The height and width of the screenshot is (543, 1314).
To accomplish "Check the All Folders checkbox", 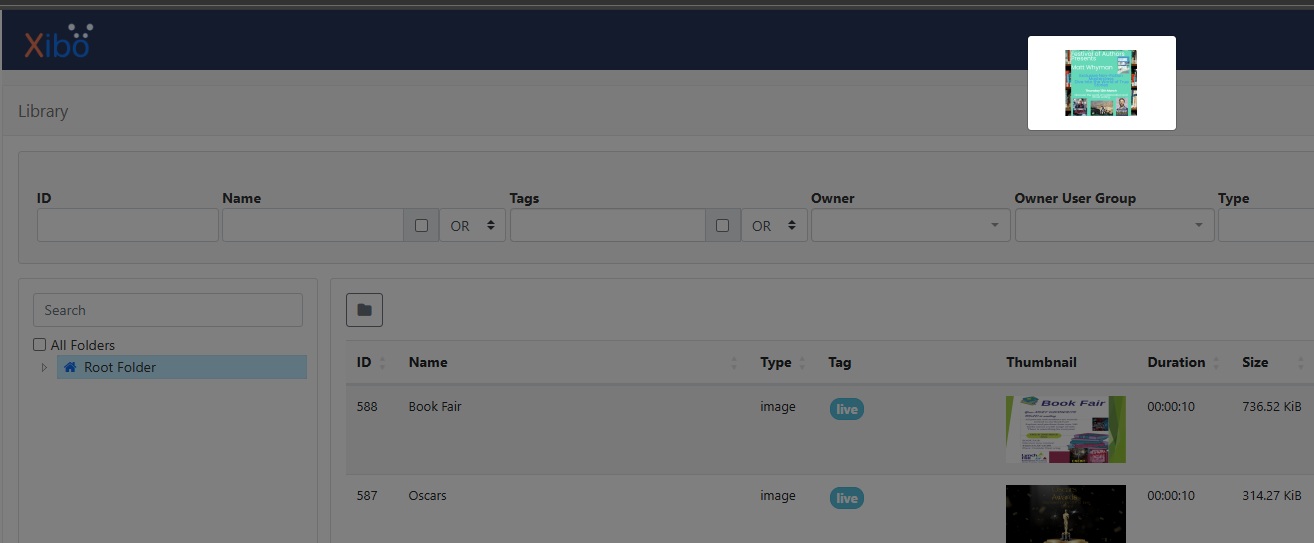I will point(40,345).
